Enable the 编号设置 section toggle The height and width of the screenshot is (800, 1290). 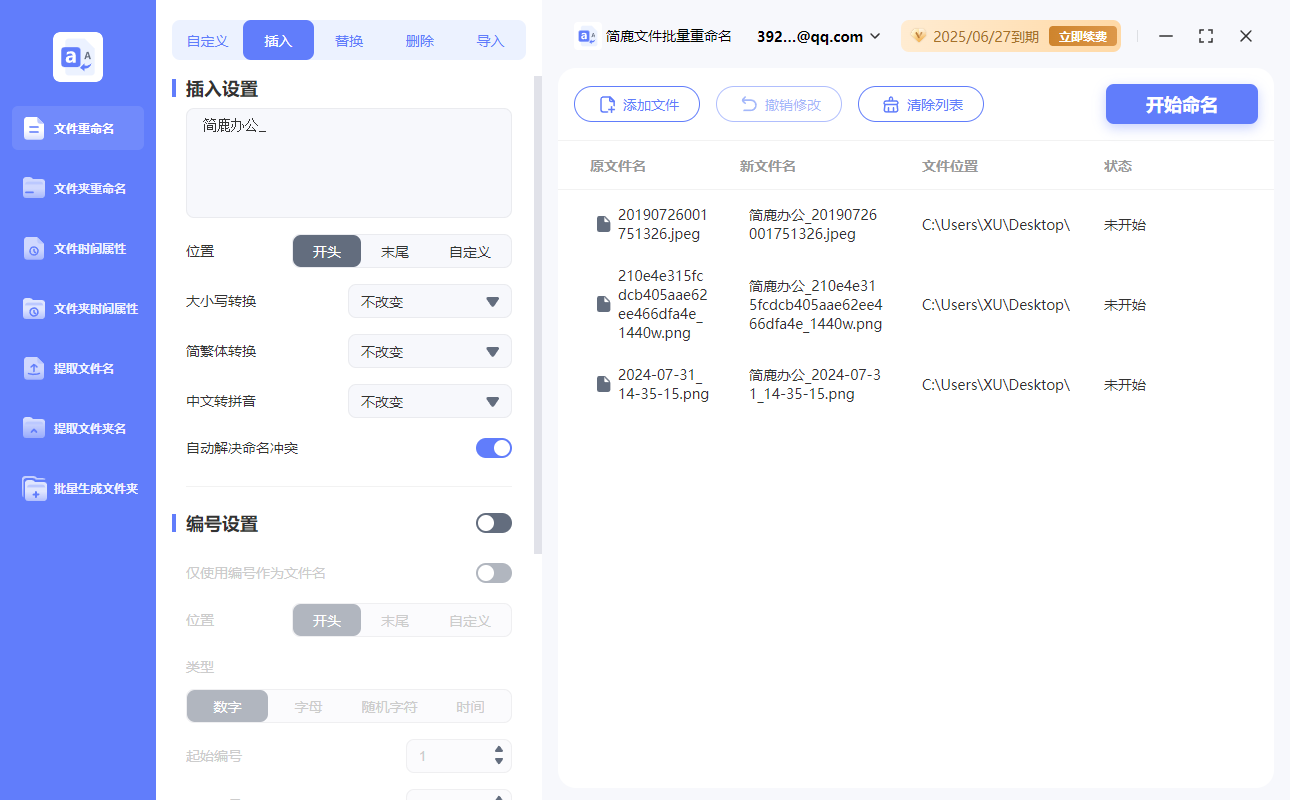(x=493, y=522)
